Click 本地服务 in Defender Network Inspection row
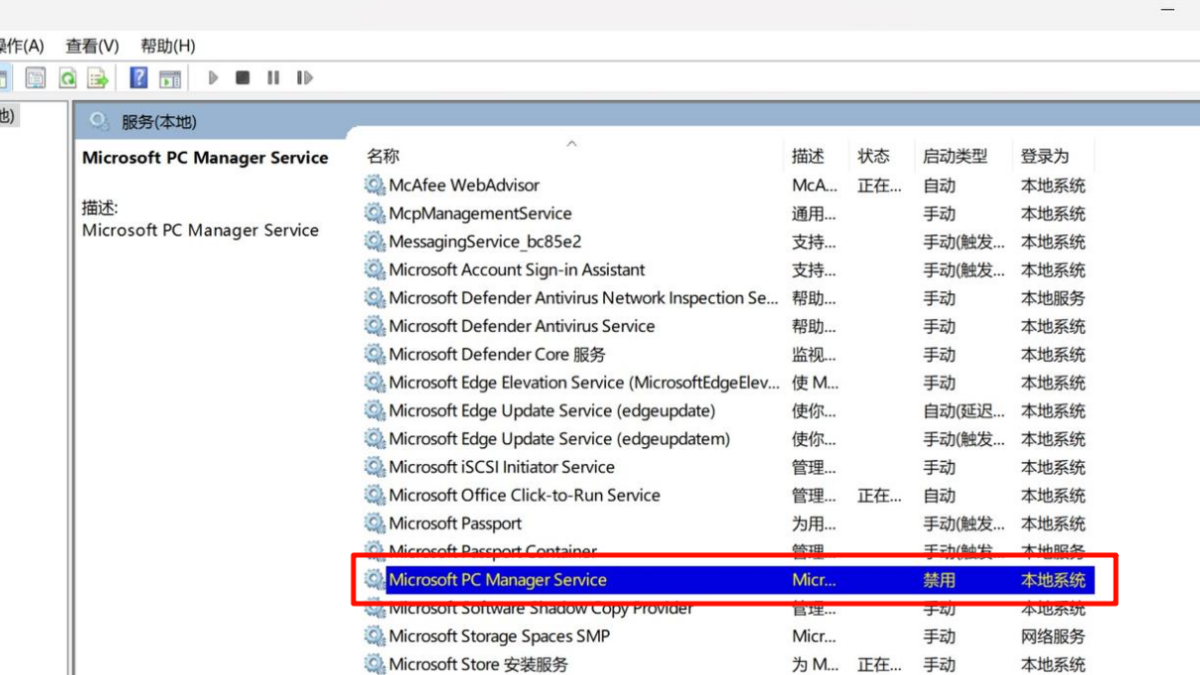Image resolution: width=1200 pixels, height=675 pixels. (x=1053, y=298)
